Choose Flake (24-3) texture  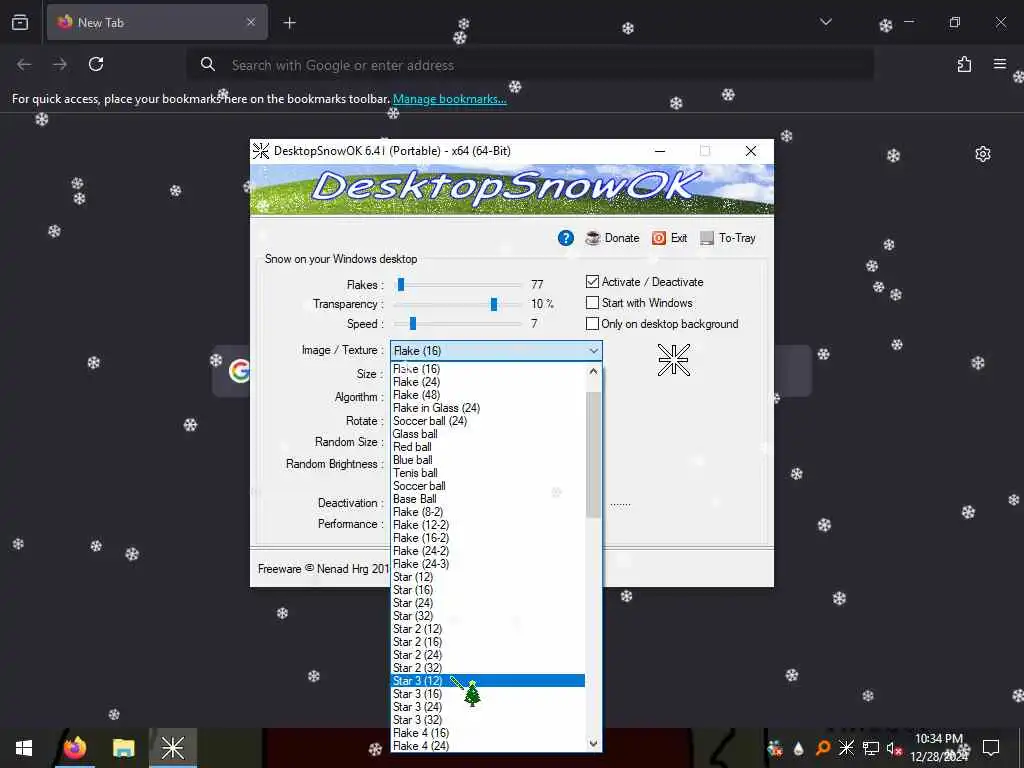pyautogui.click(x=488, y=564)
